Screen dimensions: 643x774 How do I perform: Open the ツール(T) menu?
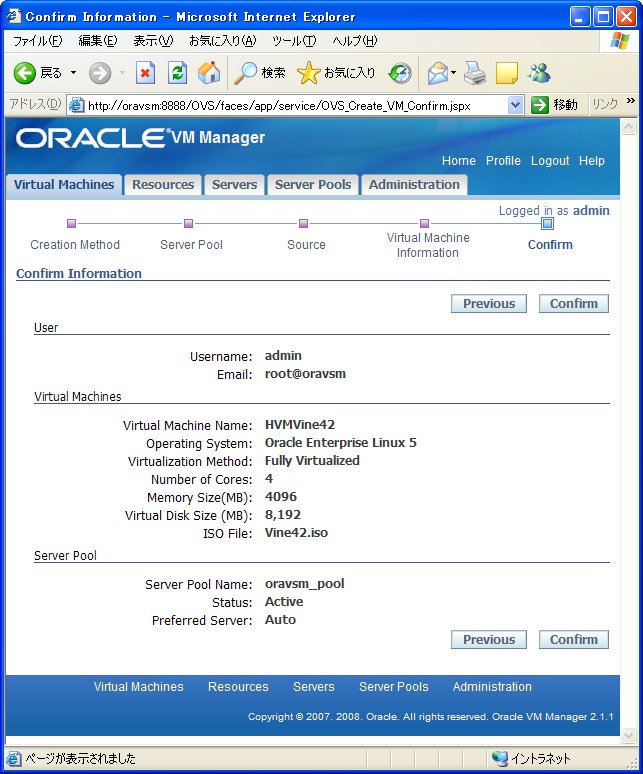click(294, 41)
